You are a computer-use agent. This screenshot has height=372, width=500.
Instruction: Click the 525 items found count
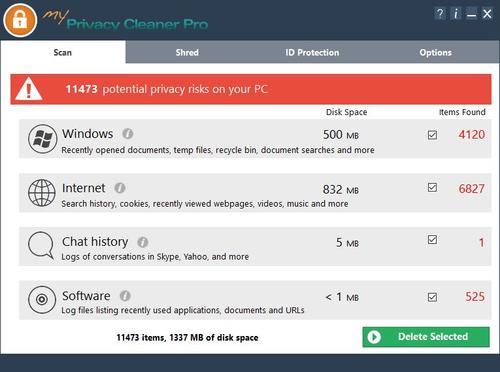(x=475, y=297)
